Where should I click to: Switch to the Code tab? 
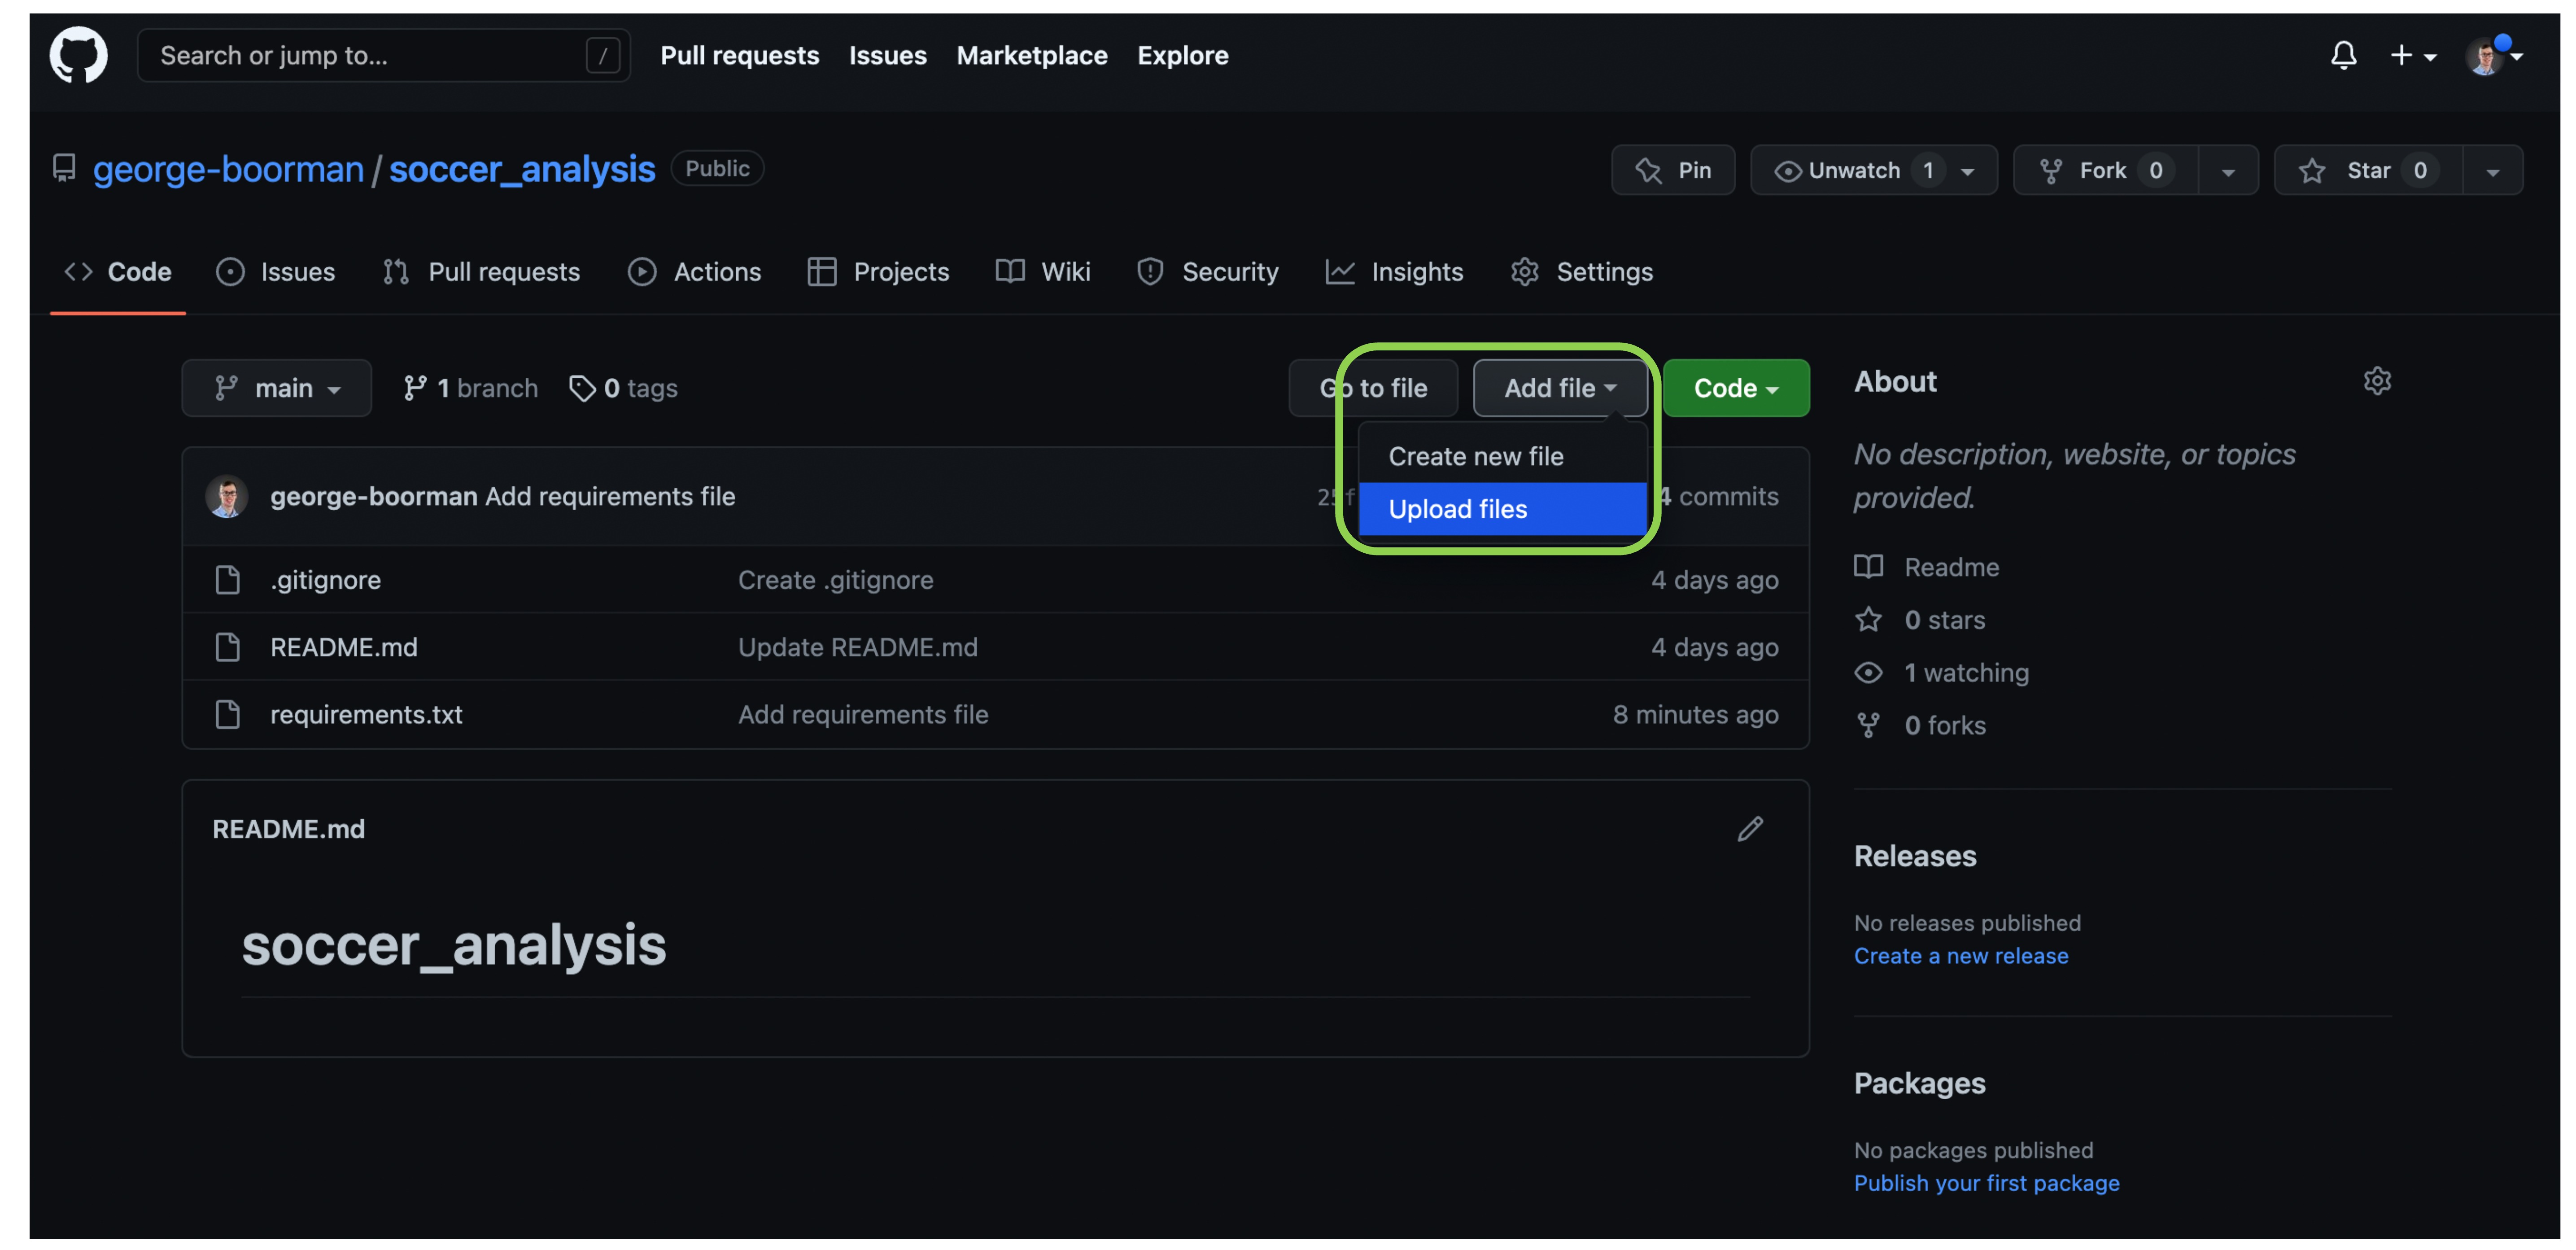pos(118,271)
